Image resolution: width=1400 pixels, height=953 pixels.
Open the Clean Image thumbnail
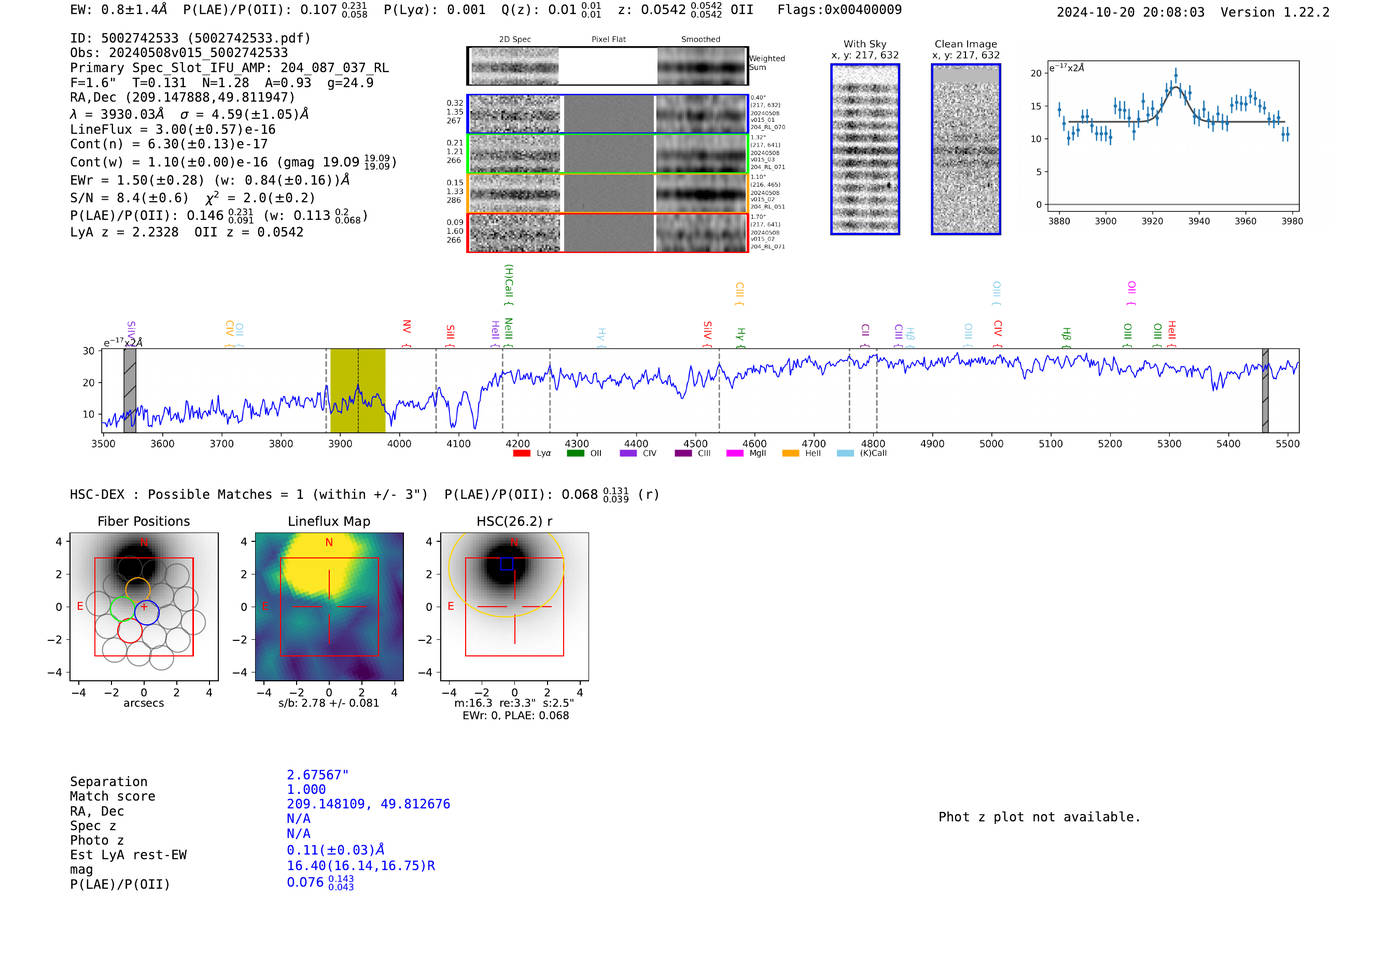[966, 149]
